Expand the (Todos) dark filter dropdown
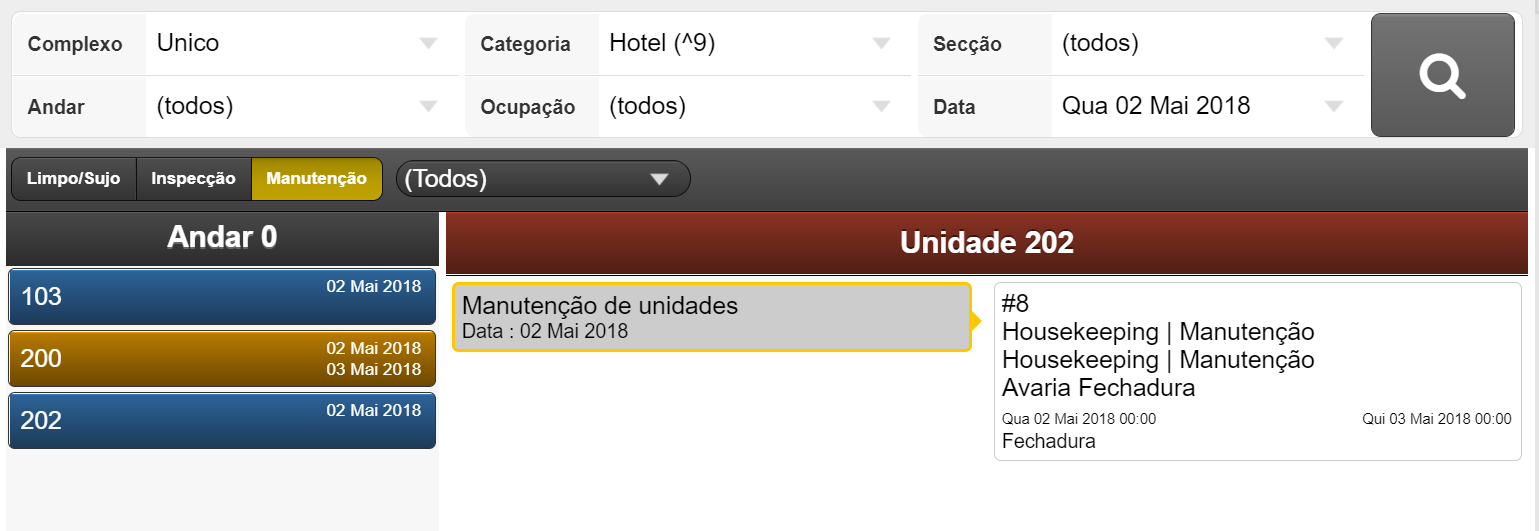This screenshot has height=531, width=1539. point(543,179)
